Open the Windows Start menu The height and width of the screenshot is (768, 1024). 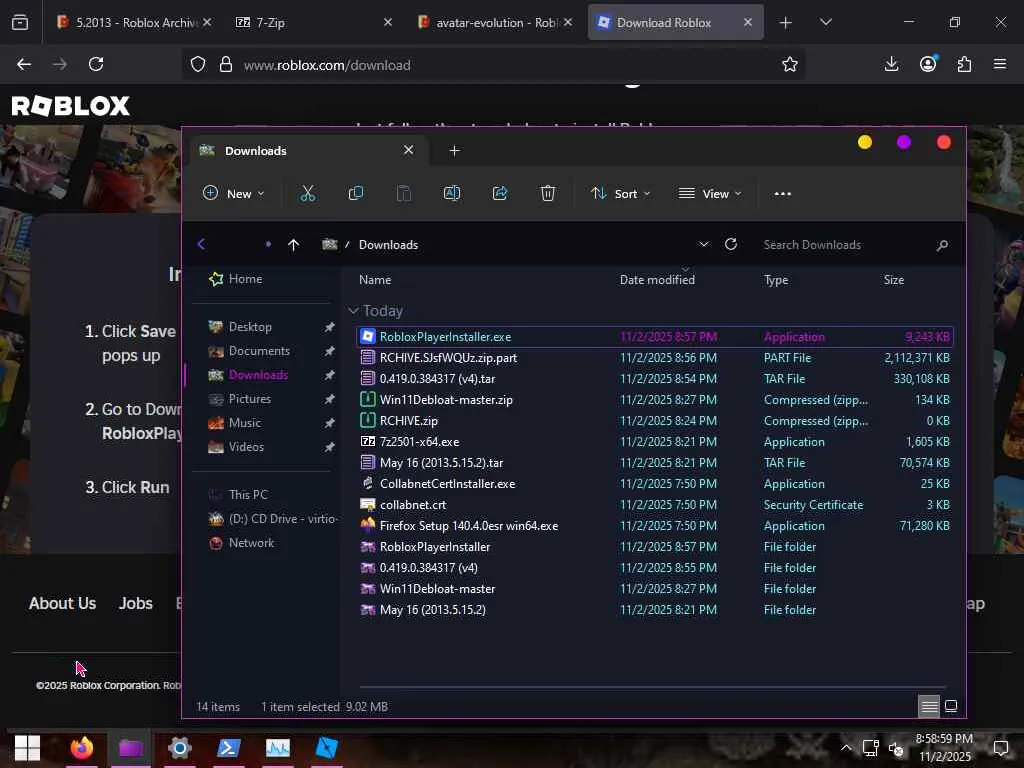tap(27, 748)
